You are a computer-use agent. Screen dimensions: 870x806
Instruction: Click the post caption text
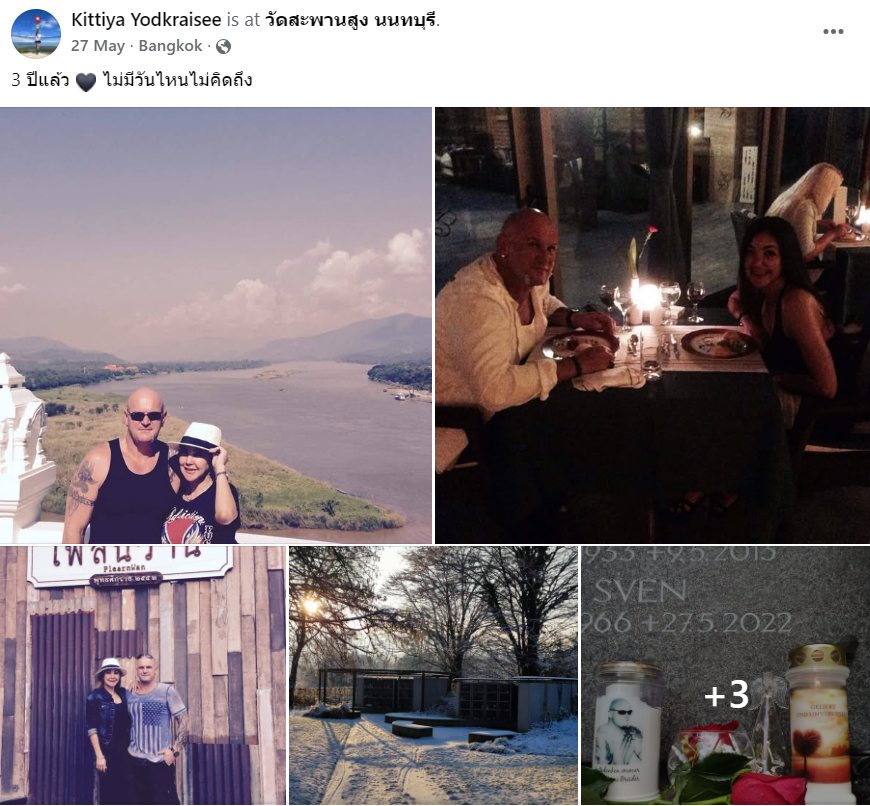131,80
